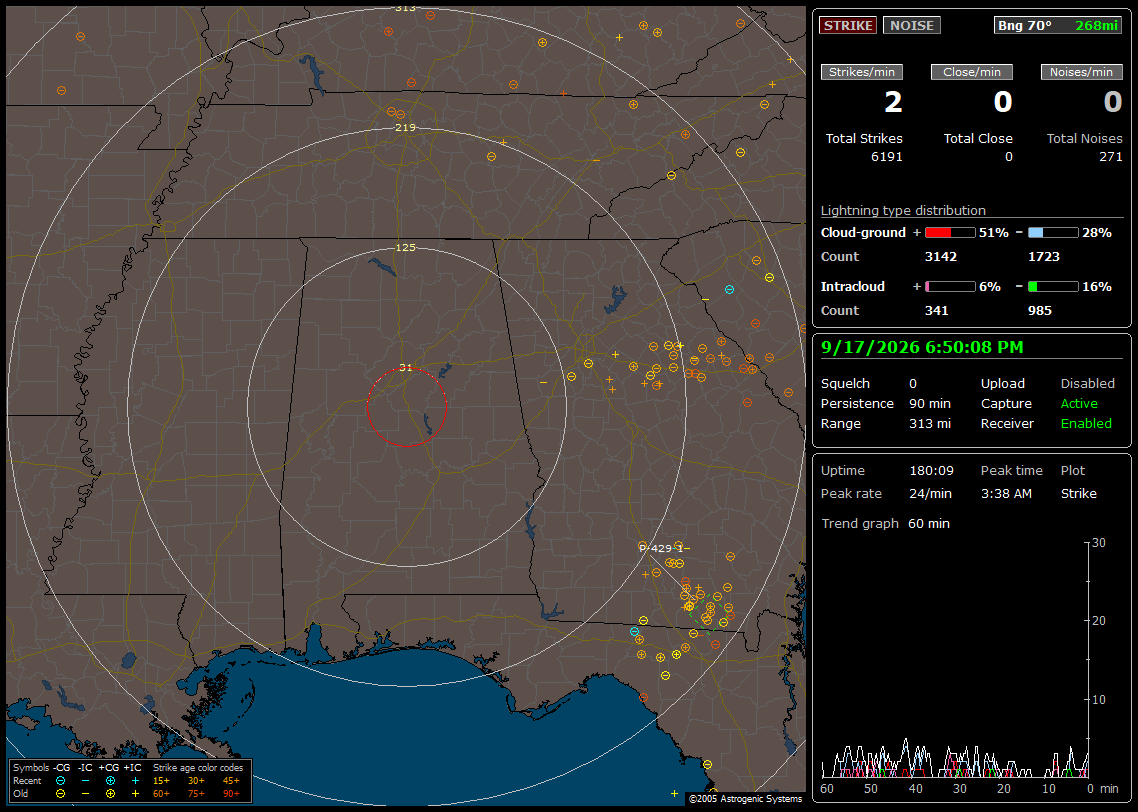
Task: Change the Trend graph 60 min period
Action: (929, 523)
